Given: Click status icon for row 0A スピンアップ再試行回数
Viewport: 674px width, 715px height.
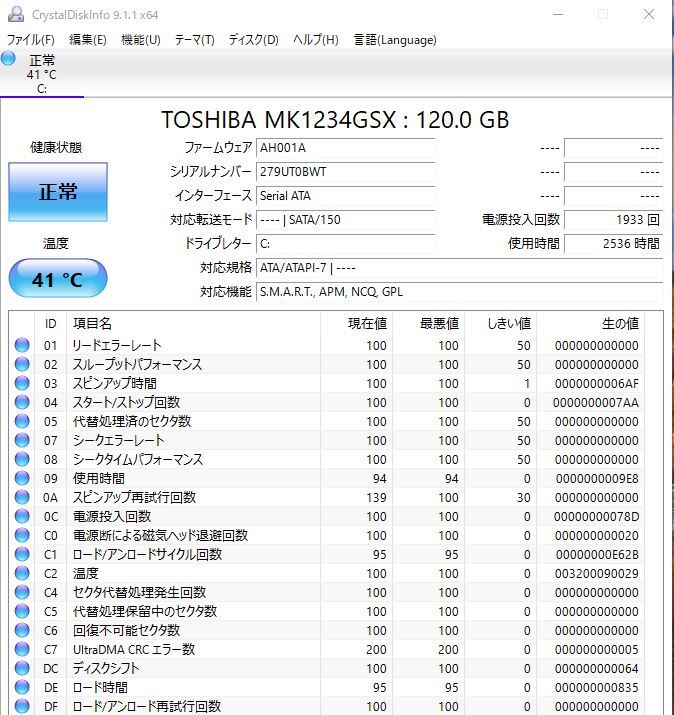Looking at the screenshot, I should tap(22, 497).
